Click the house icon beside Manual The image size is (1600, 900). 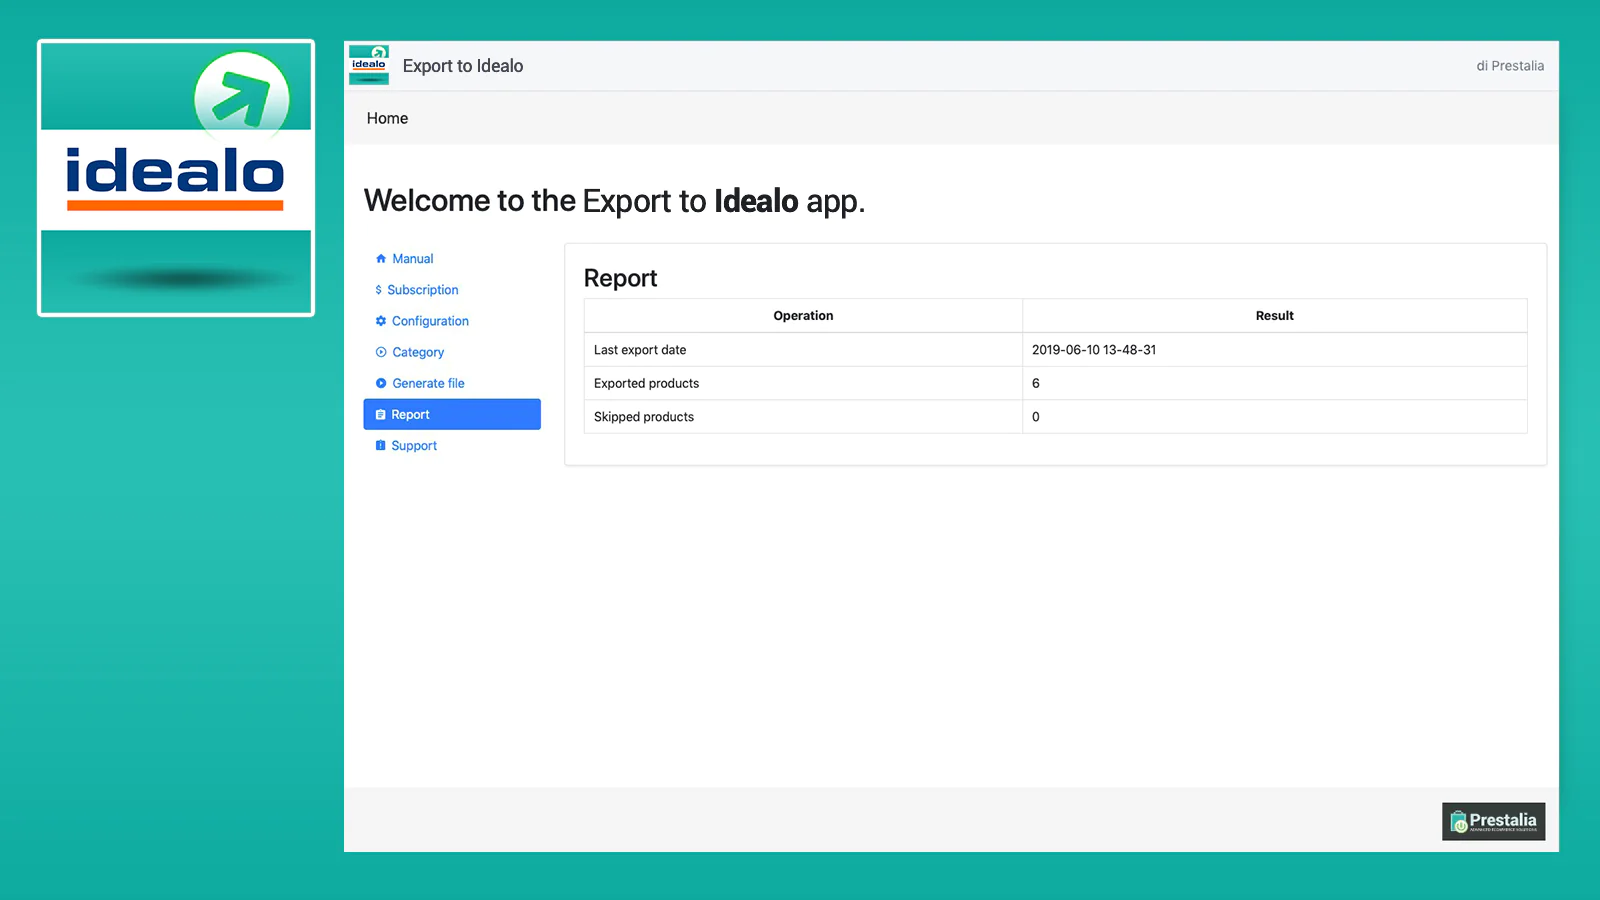381,259
